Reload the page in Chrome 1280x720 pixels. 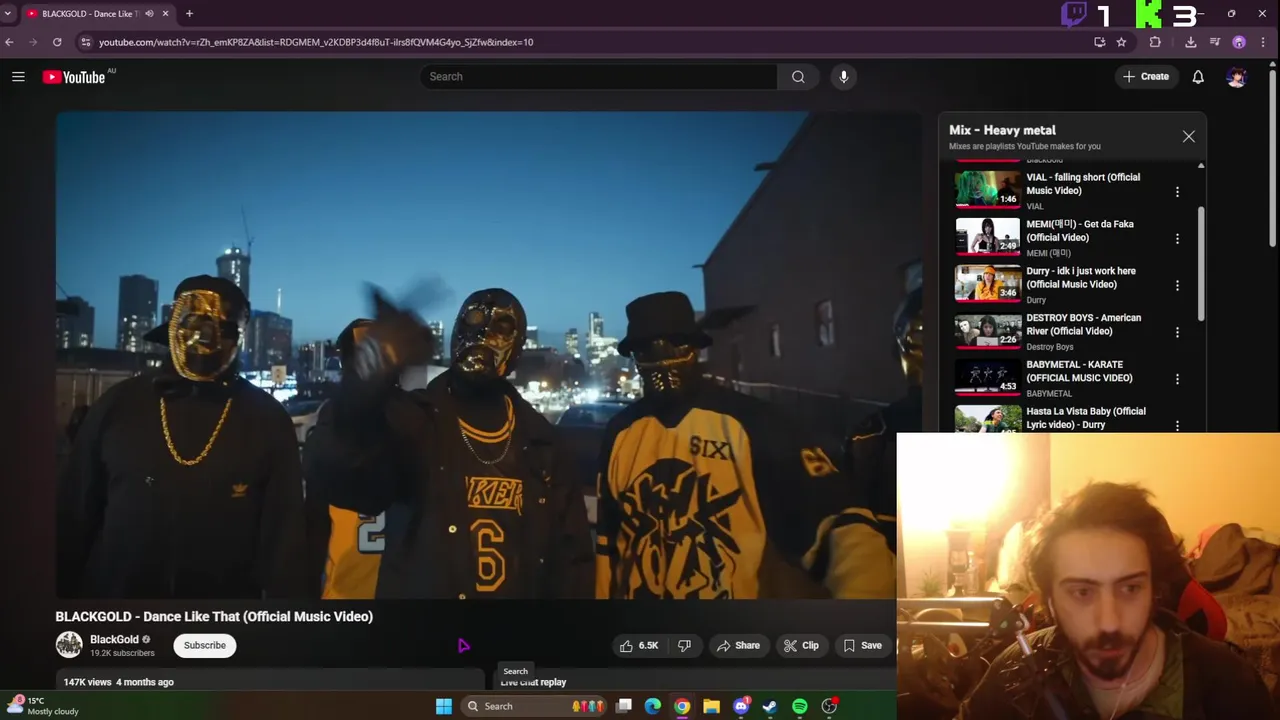(57, 42)
